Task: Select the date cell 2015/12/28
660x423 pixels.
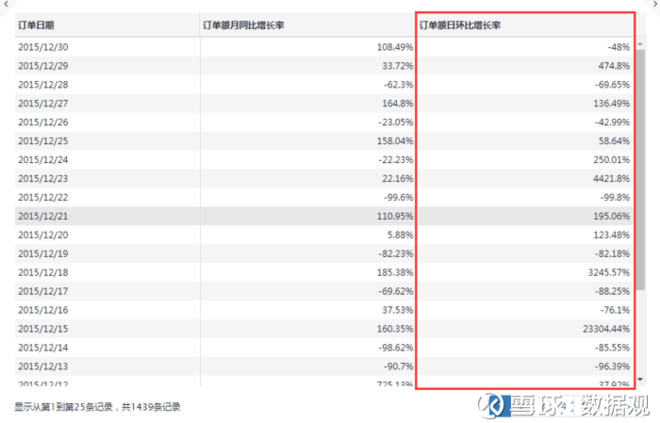Action: pyautogui.click(x=43, y=85)
